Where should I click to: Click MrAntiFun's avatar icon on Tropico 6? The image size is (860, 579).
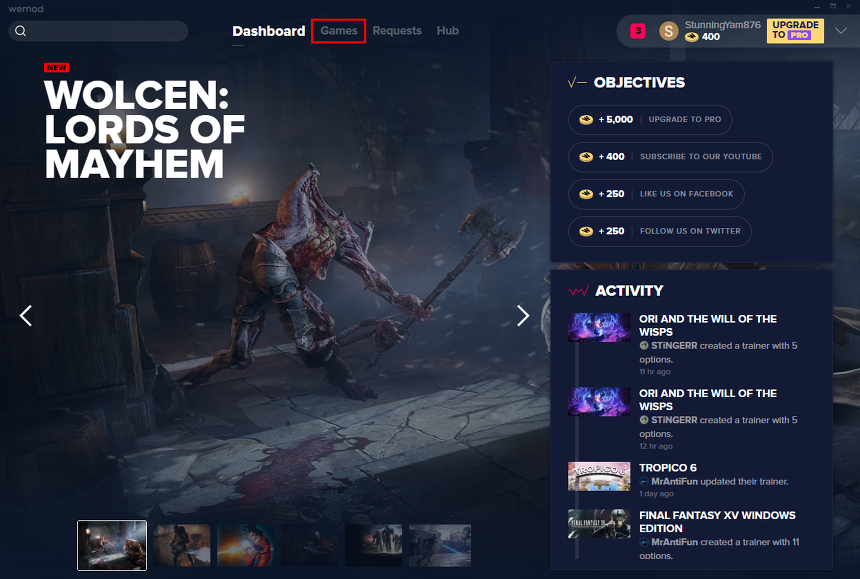pos(644,481)
